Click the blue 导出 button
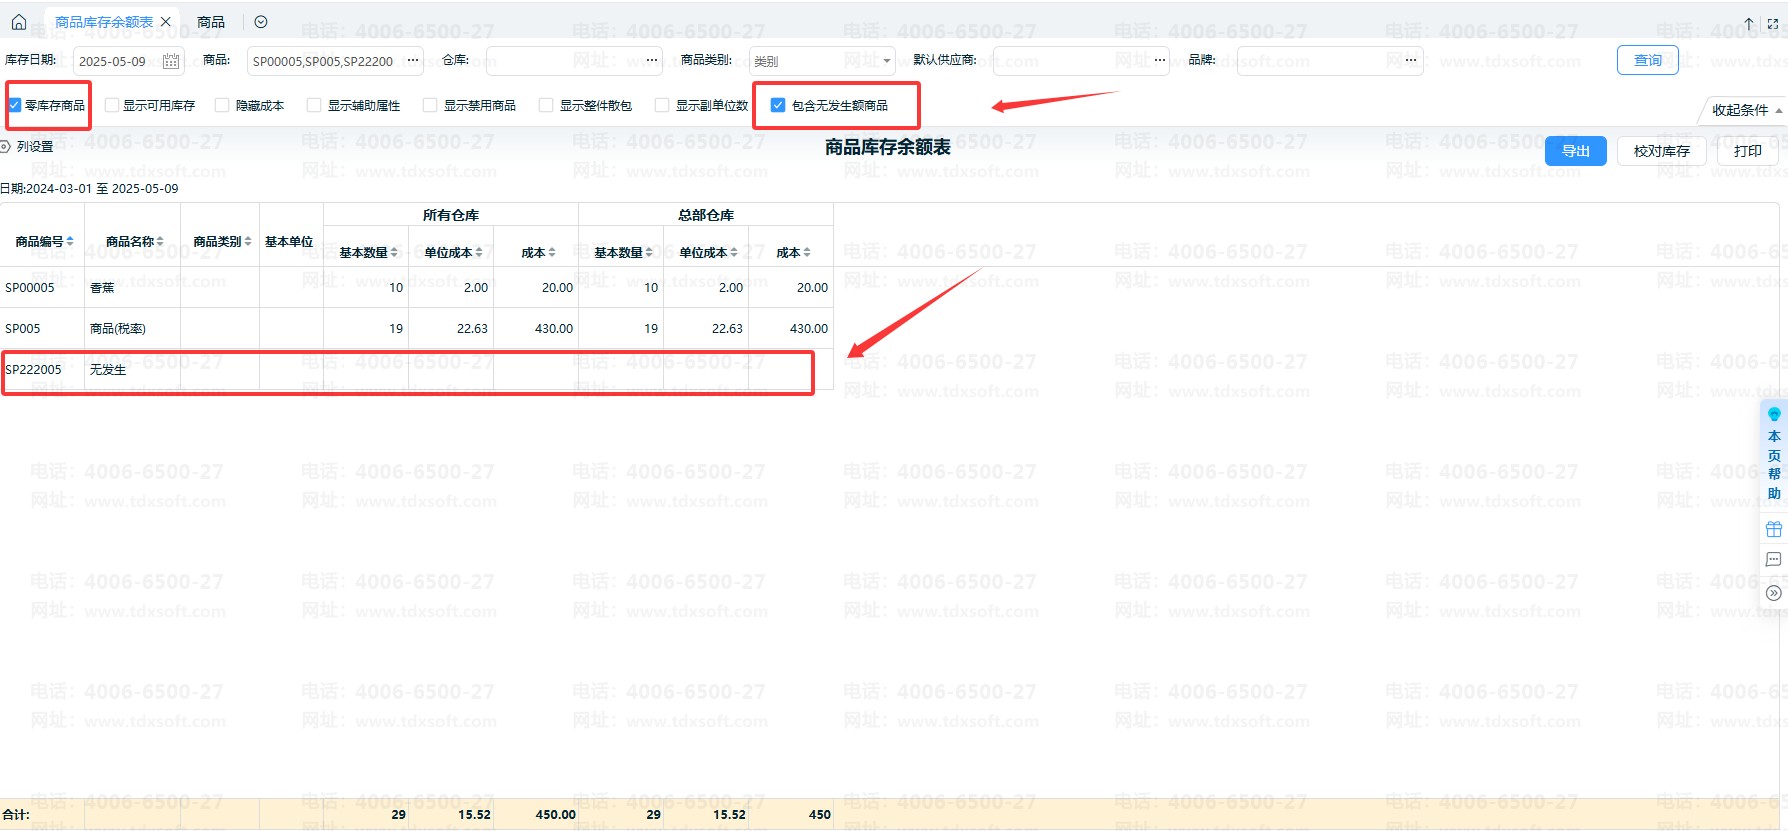This screenshot has height=831, width=1788. (1575, 151)
